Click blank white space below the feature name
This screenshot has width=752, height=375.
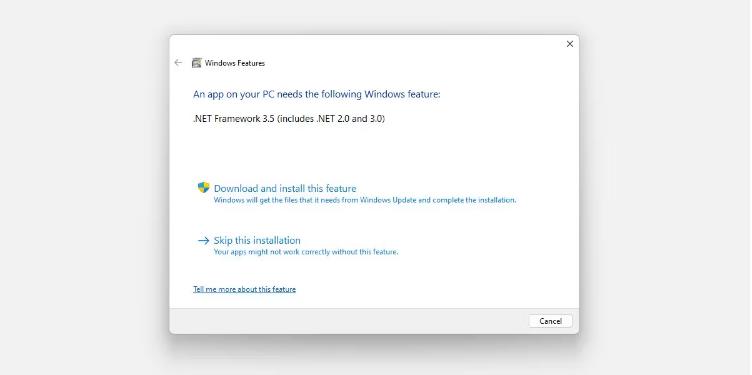(x=374, y=151)
